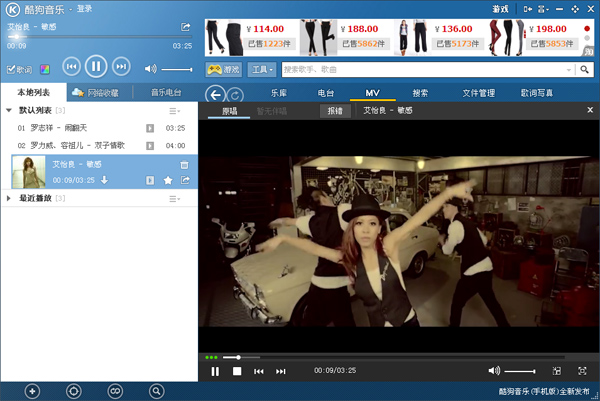Refresh the page with circular arrow
Image resolution: width=600 pixels, height=401 pixels.
click(x=235, y=95)
